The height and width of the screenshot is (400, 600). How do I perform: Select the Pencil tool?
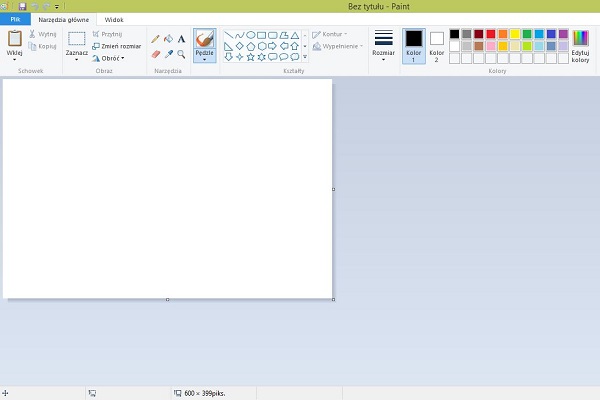coord(155,39)
